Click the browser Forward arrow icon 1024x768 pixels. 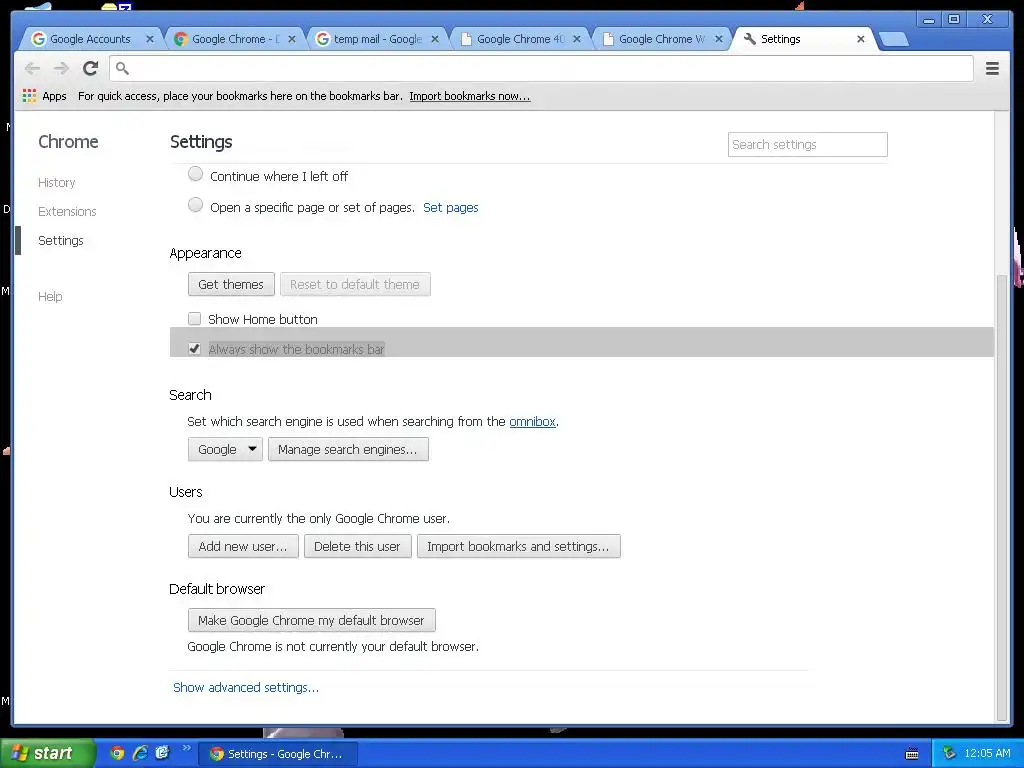click(61, 68)
